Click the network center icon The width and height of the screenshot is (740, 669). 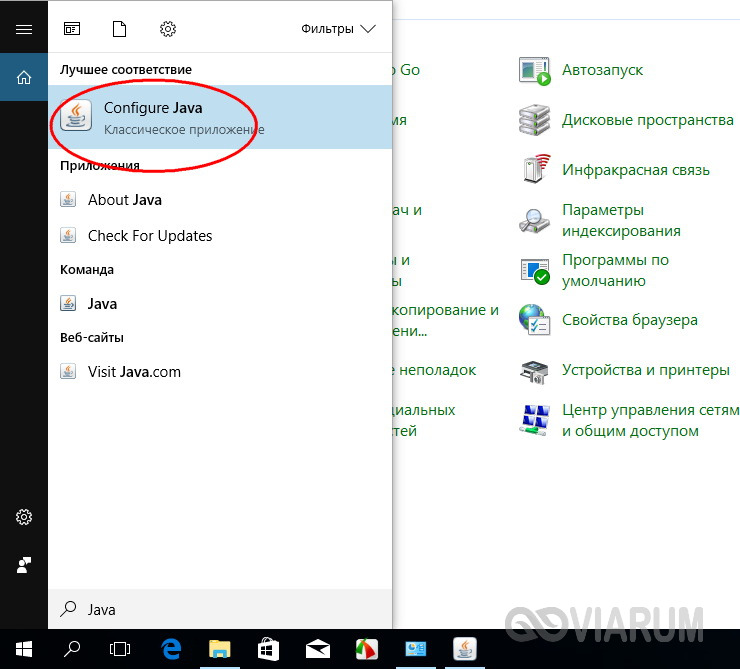point(535,420)
